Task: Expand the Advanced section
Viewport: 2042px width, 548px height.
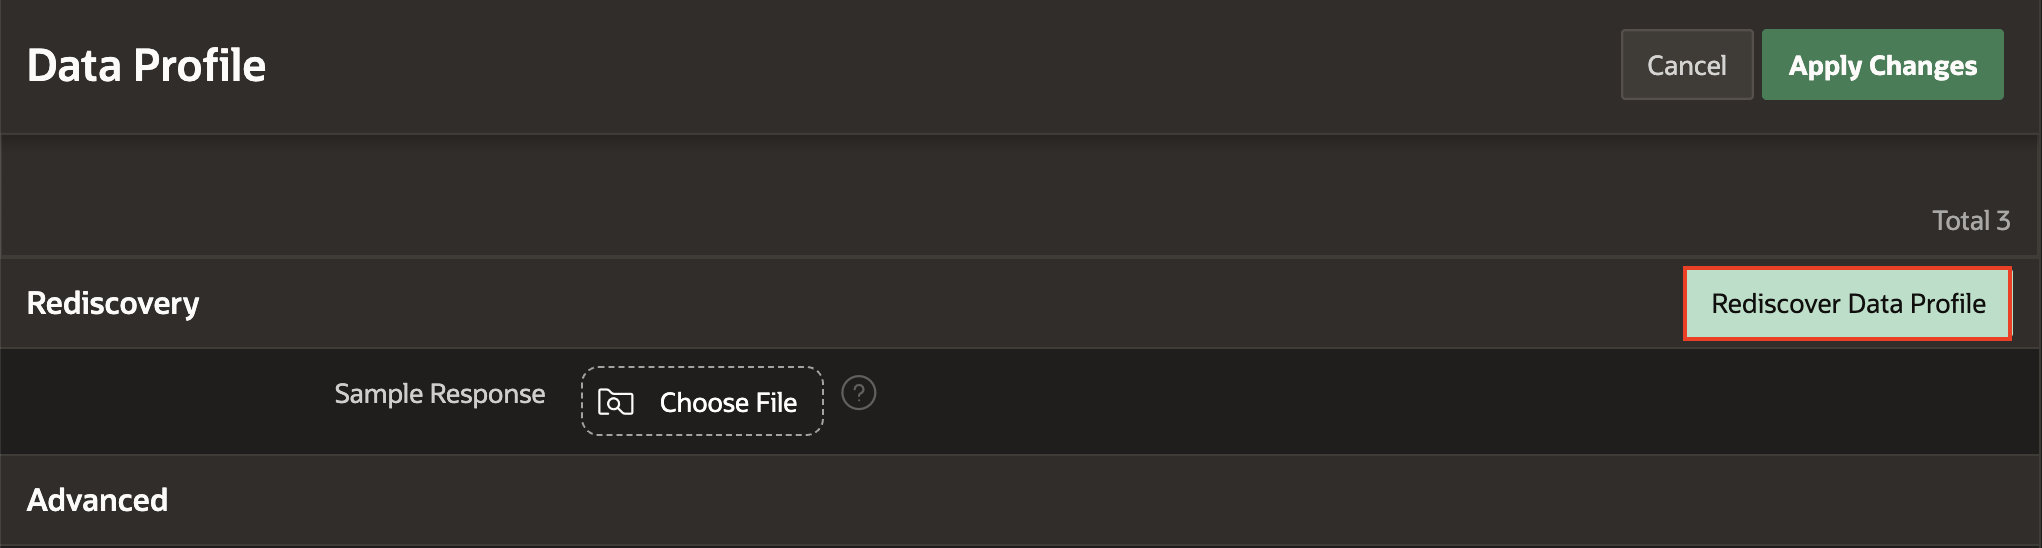Action: pyautogui.click(x=98, y=500)
